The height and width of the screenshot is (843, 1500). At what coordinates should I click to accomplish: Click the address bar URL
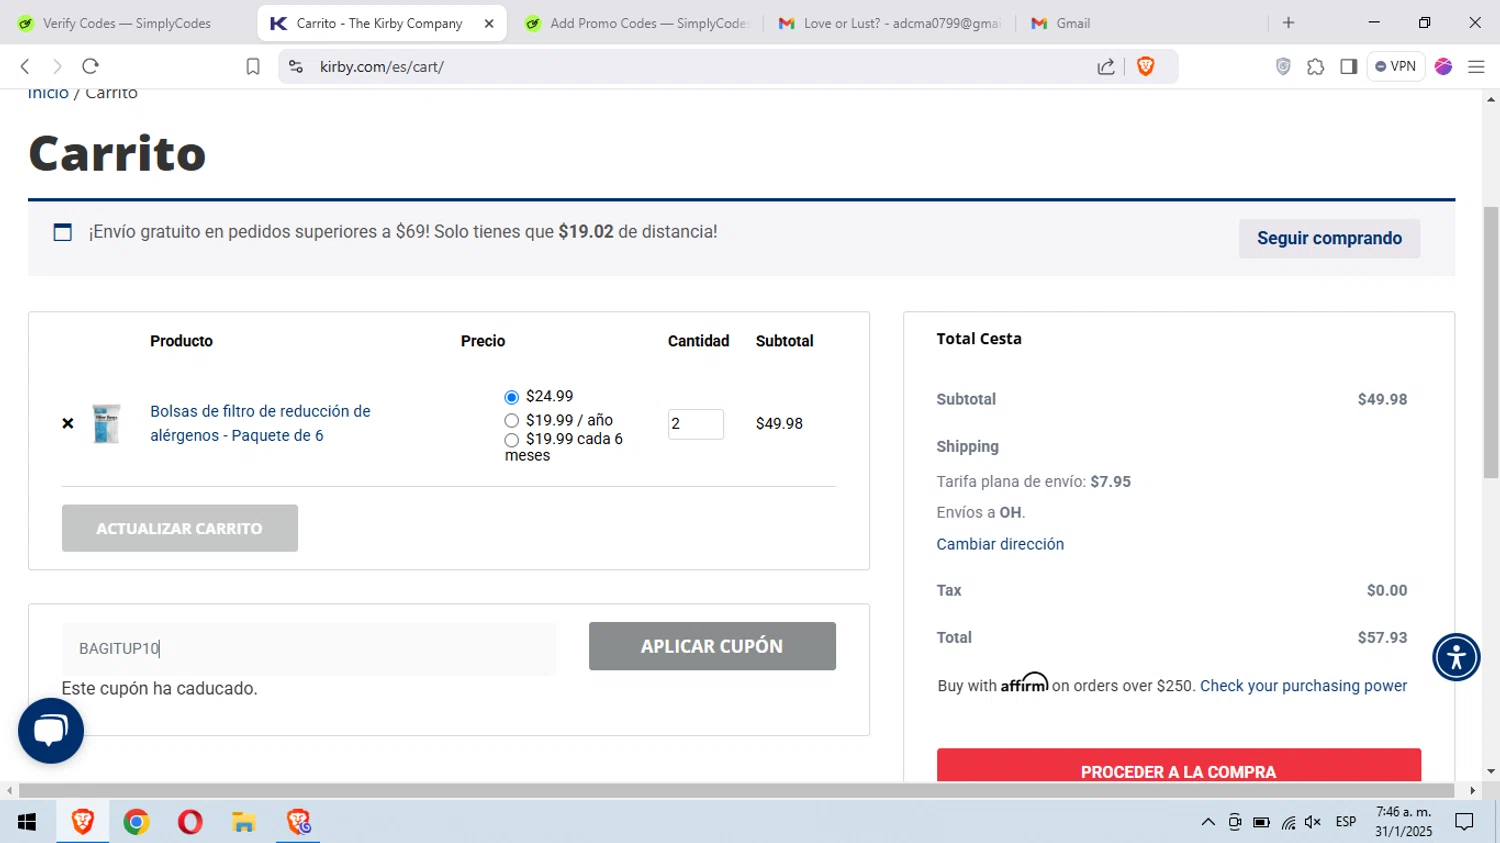pos(382,67)
